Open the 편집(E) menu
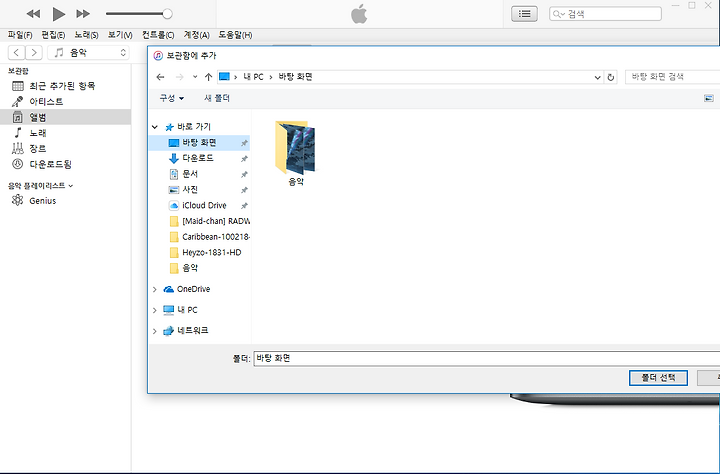The height and width of the screenshot is (474, 720). coord(53,35)
